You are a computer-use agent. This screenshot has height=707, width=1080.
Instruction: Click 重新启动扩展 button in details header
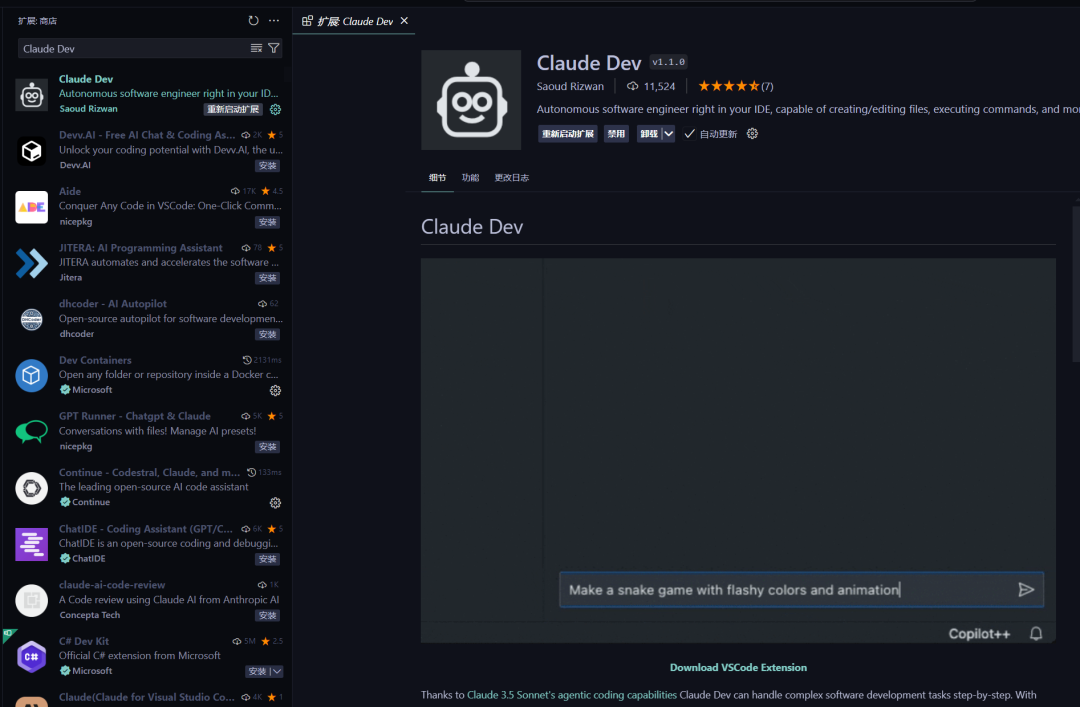[568, 134]
